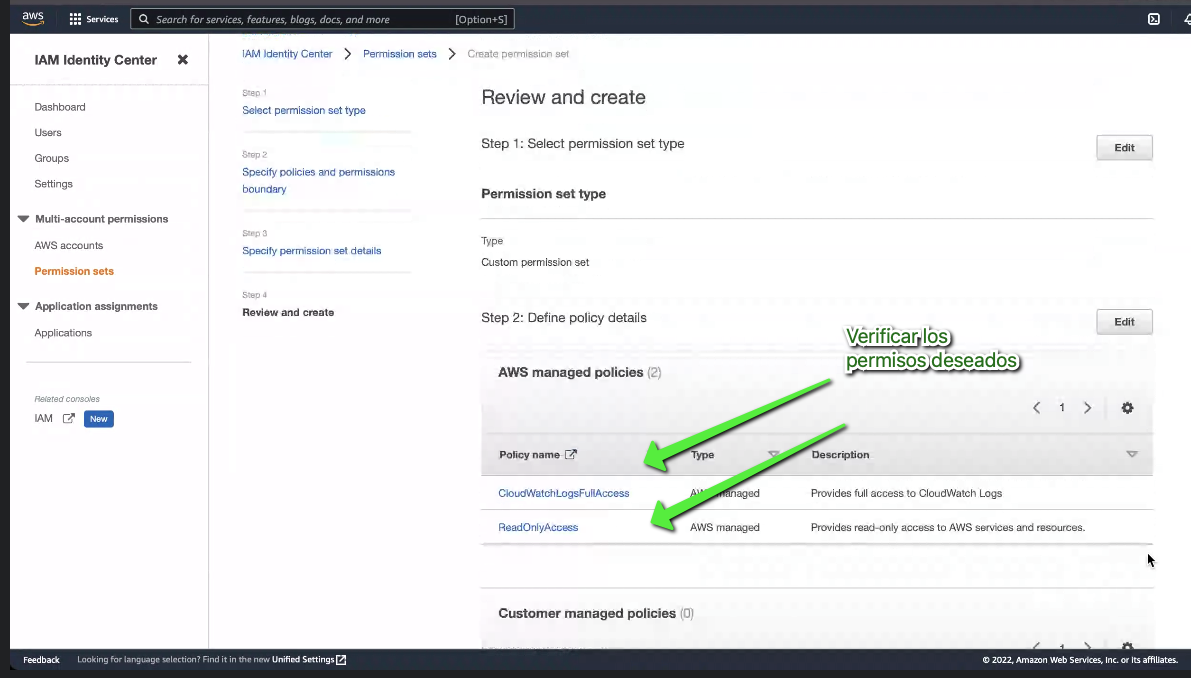Screen dimensions: 1191x678
Task: Open Unified Settings link in footer
Action: click(x=303, y=660)
